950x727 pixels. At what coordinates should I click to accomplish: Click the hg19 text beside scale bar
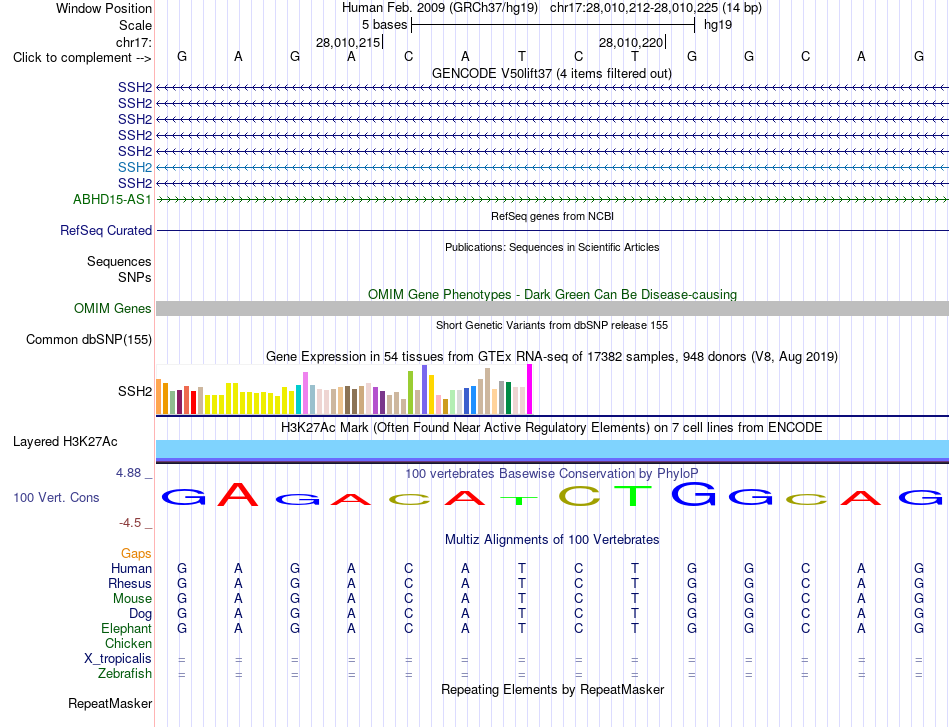click(718, 25)
